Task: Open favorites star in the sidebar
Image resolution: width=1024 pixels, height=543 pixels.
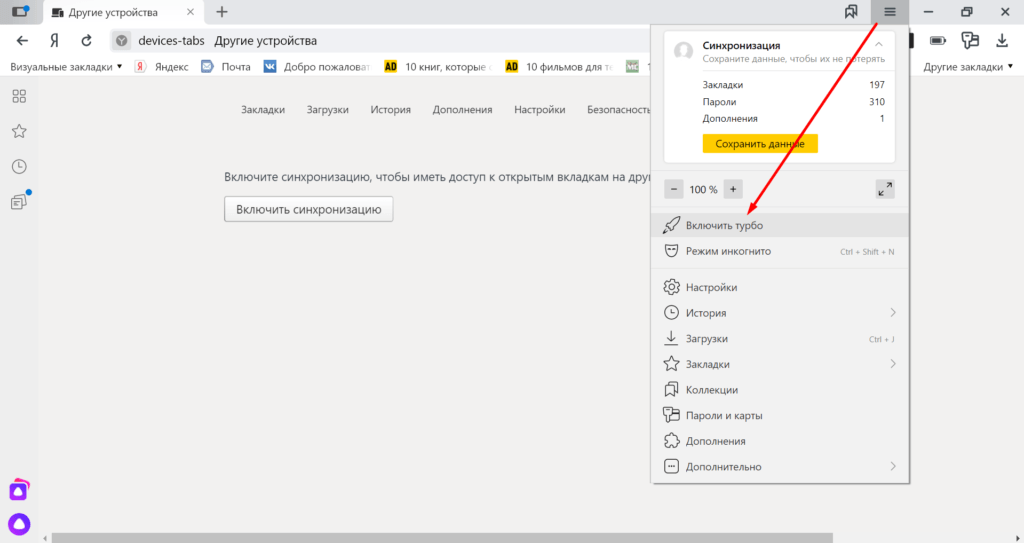Action: point(19,131)
